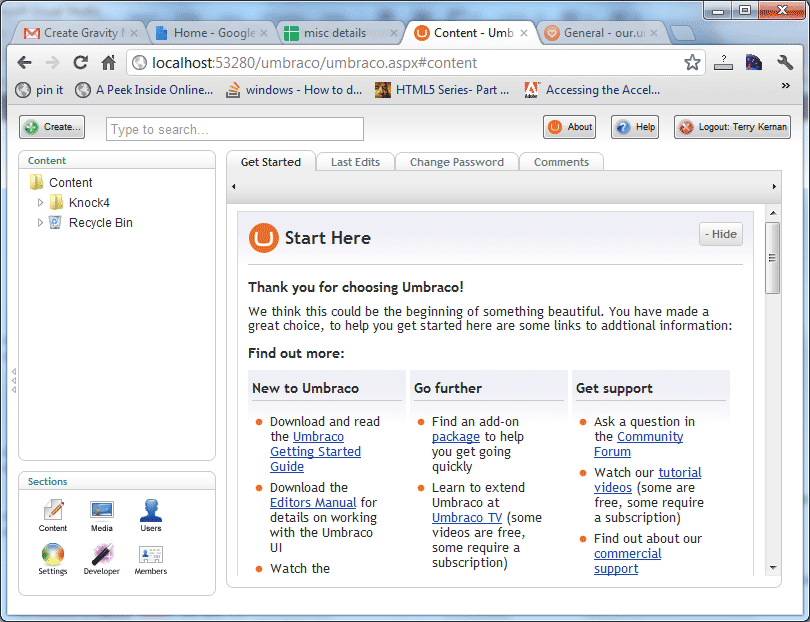Open the commercial support link
Image resolution: width=810 pixels, height=622 pixels.
point(628,561)
